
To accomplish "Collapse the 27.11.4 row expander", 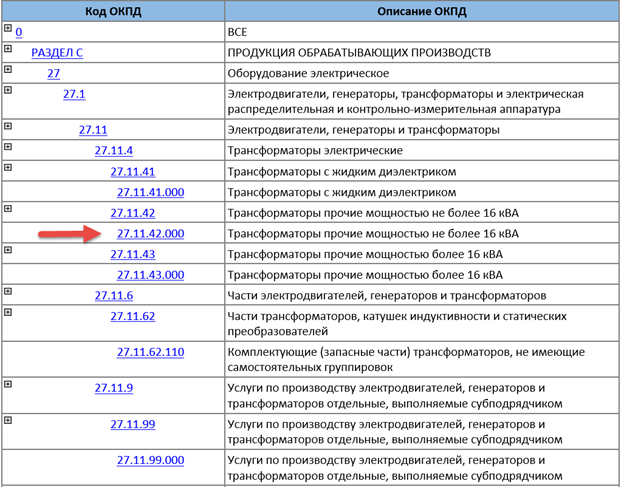I will coord(8,147).
